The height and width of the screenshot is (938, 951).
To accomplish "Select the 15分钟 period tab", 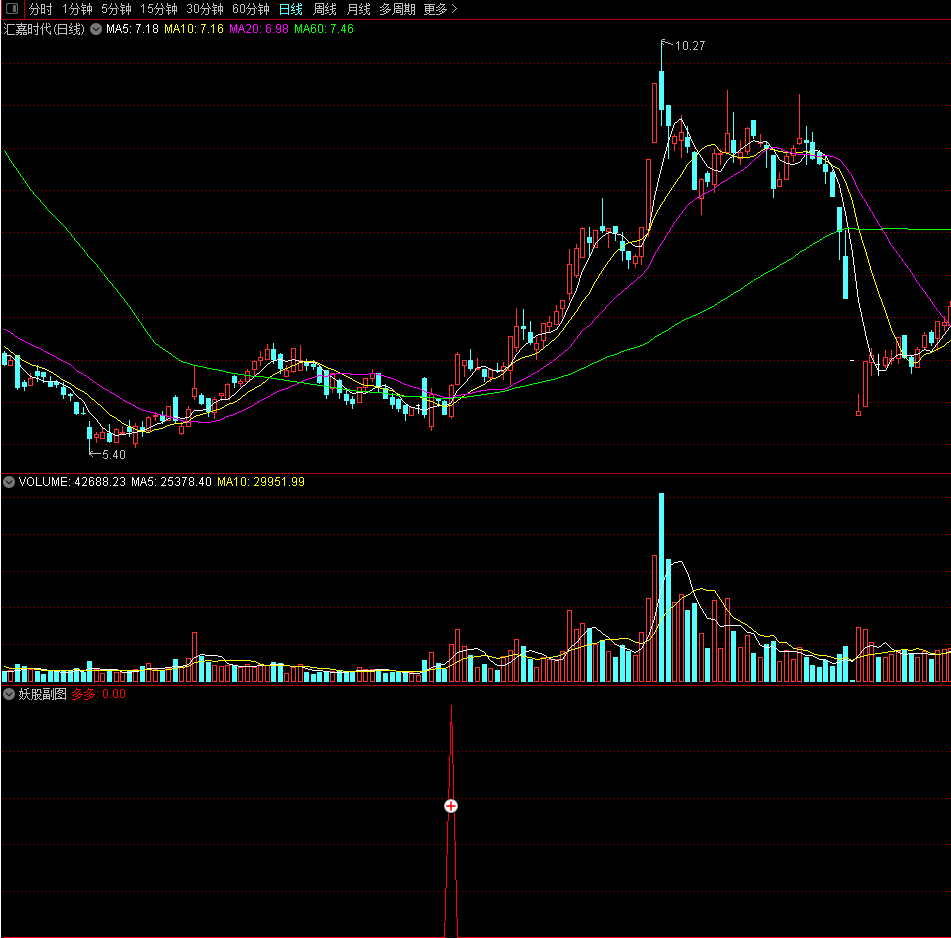I will [x=159, y=9].
